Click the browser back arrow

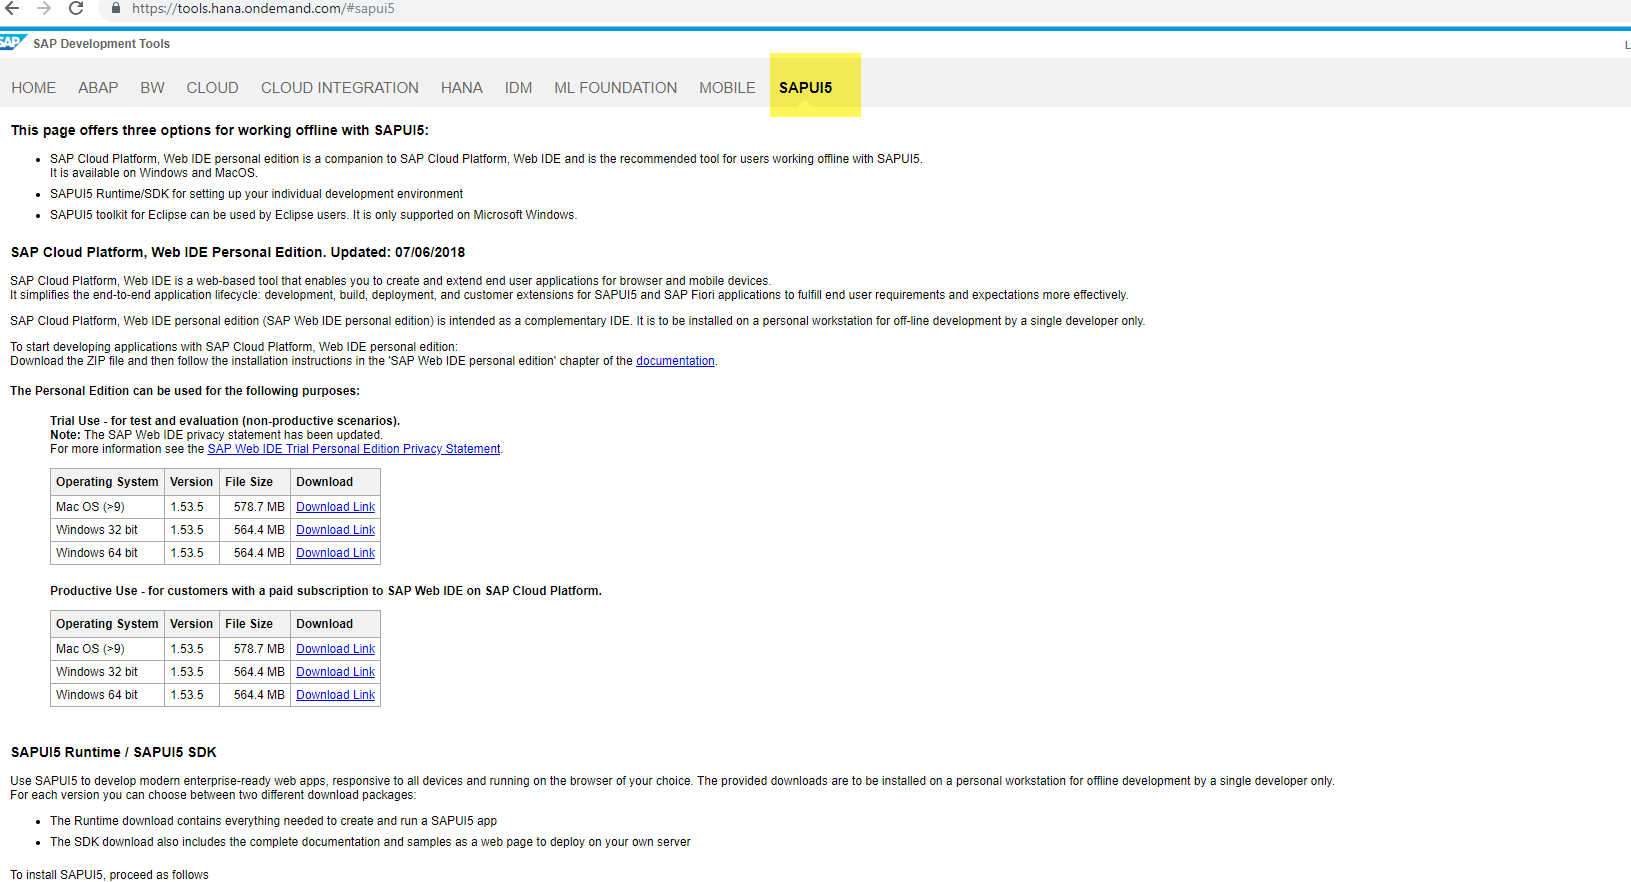click(12, 8)
